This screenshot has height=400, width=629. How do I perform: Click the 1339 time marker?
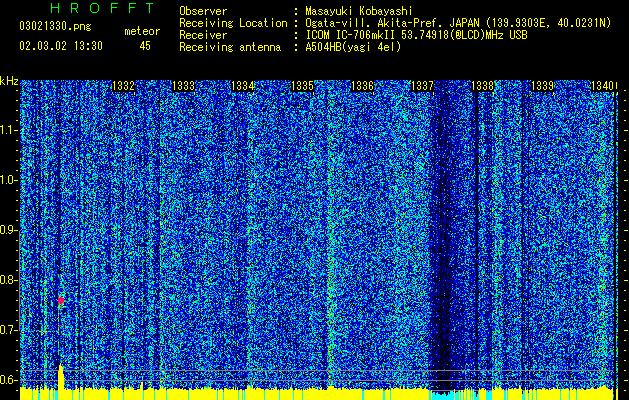(x=542, y=86)
